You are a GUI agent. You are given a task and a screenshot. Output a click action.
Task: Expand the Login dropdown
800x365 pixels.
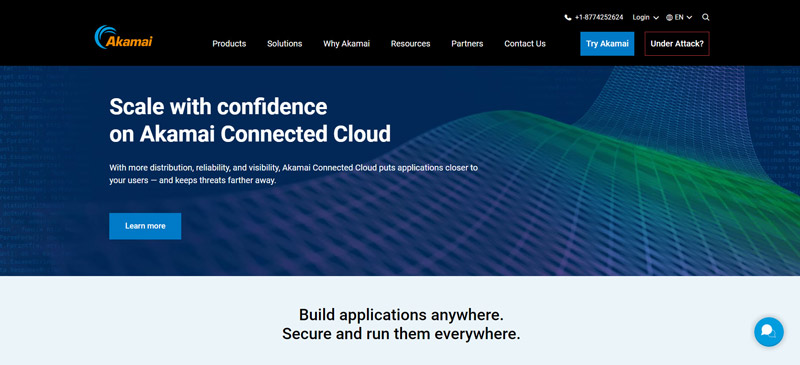[645, 17]
